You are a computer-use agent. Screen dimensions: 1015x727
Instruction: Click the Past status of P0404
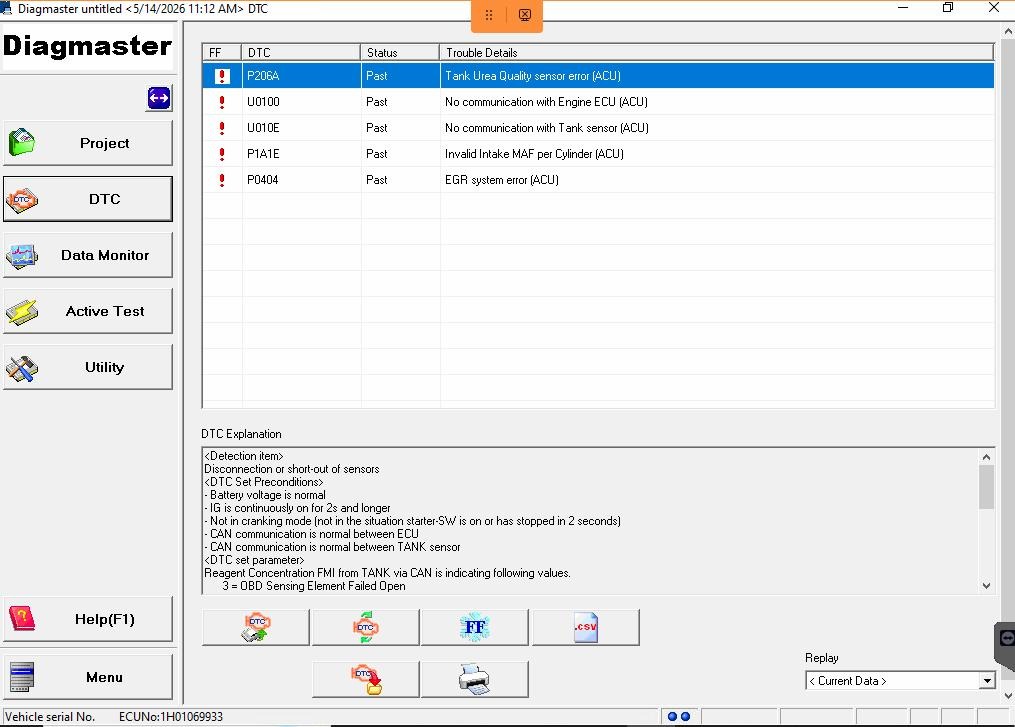[x=376, y=179]
